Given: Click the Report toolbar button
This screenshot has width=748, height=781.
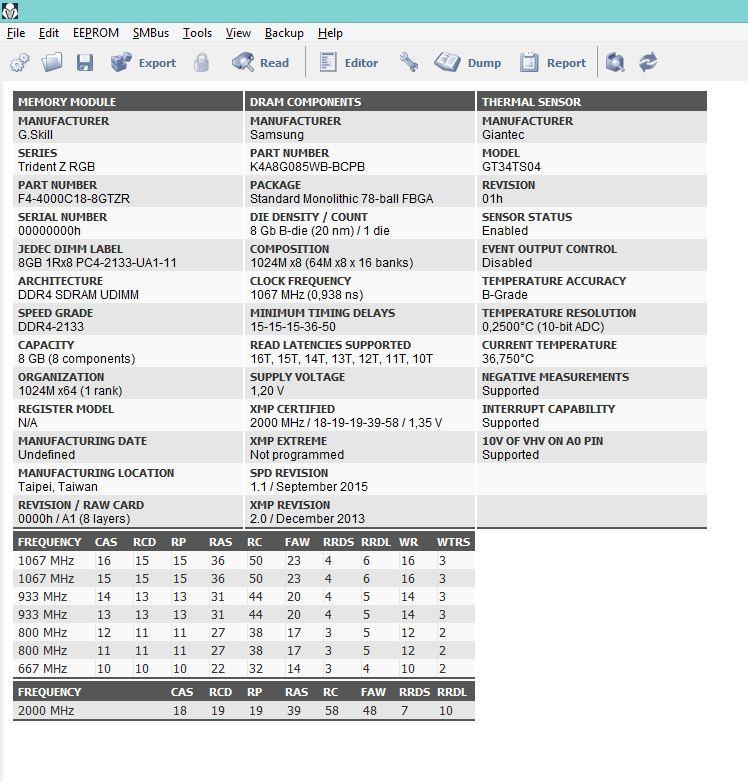Looking at the screenshot, I should click(x=553, y=63).
